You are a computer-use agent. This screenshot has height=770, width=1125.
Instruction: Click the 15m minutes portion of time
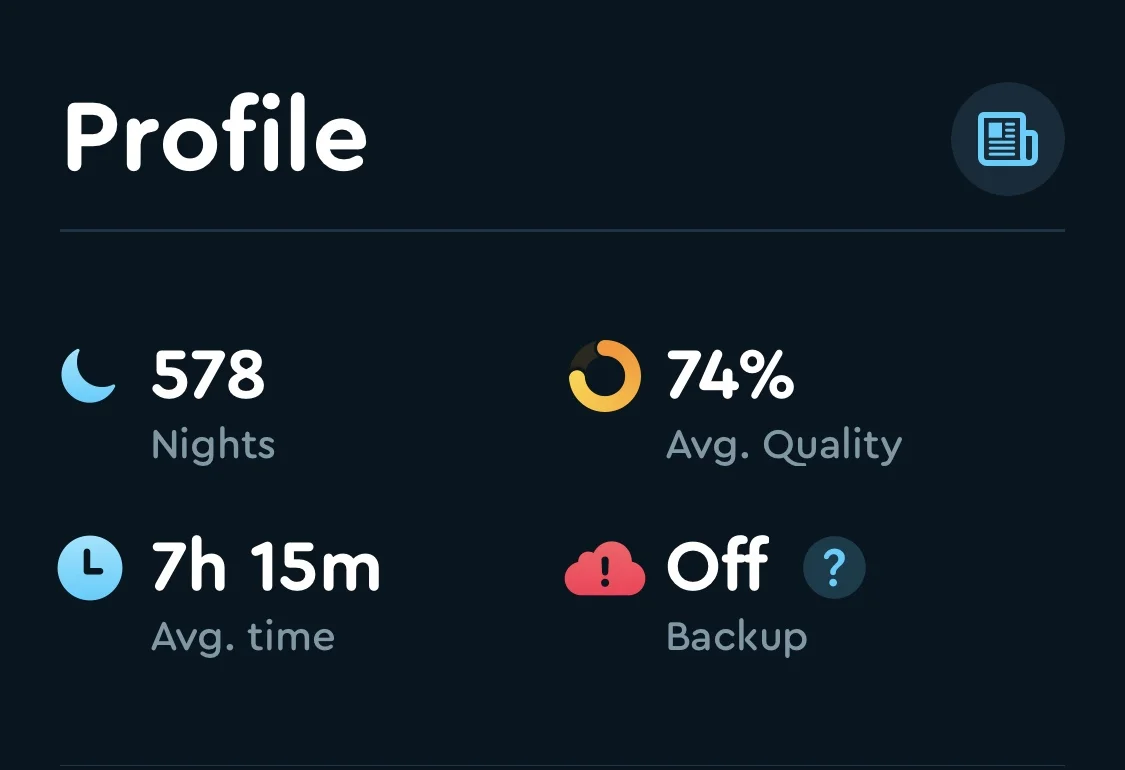[x=316, y=566]
